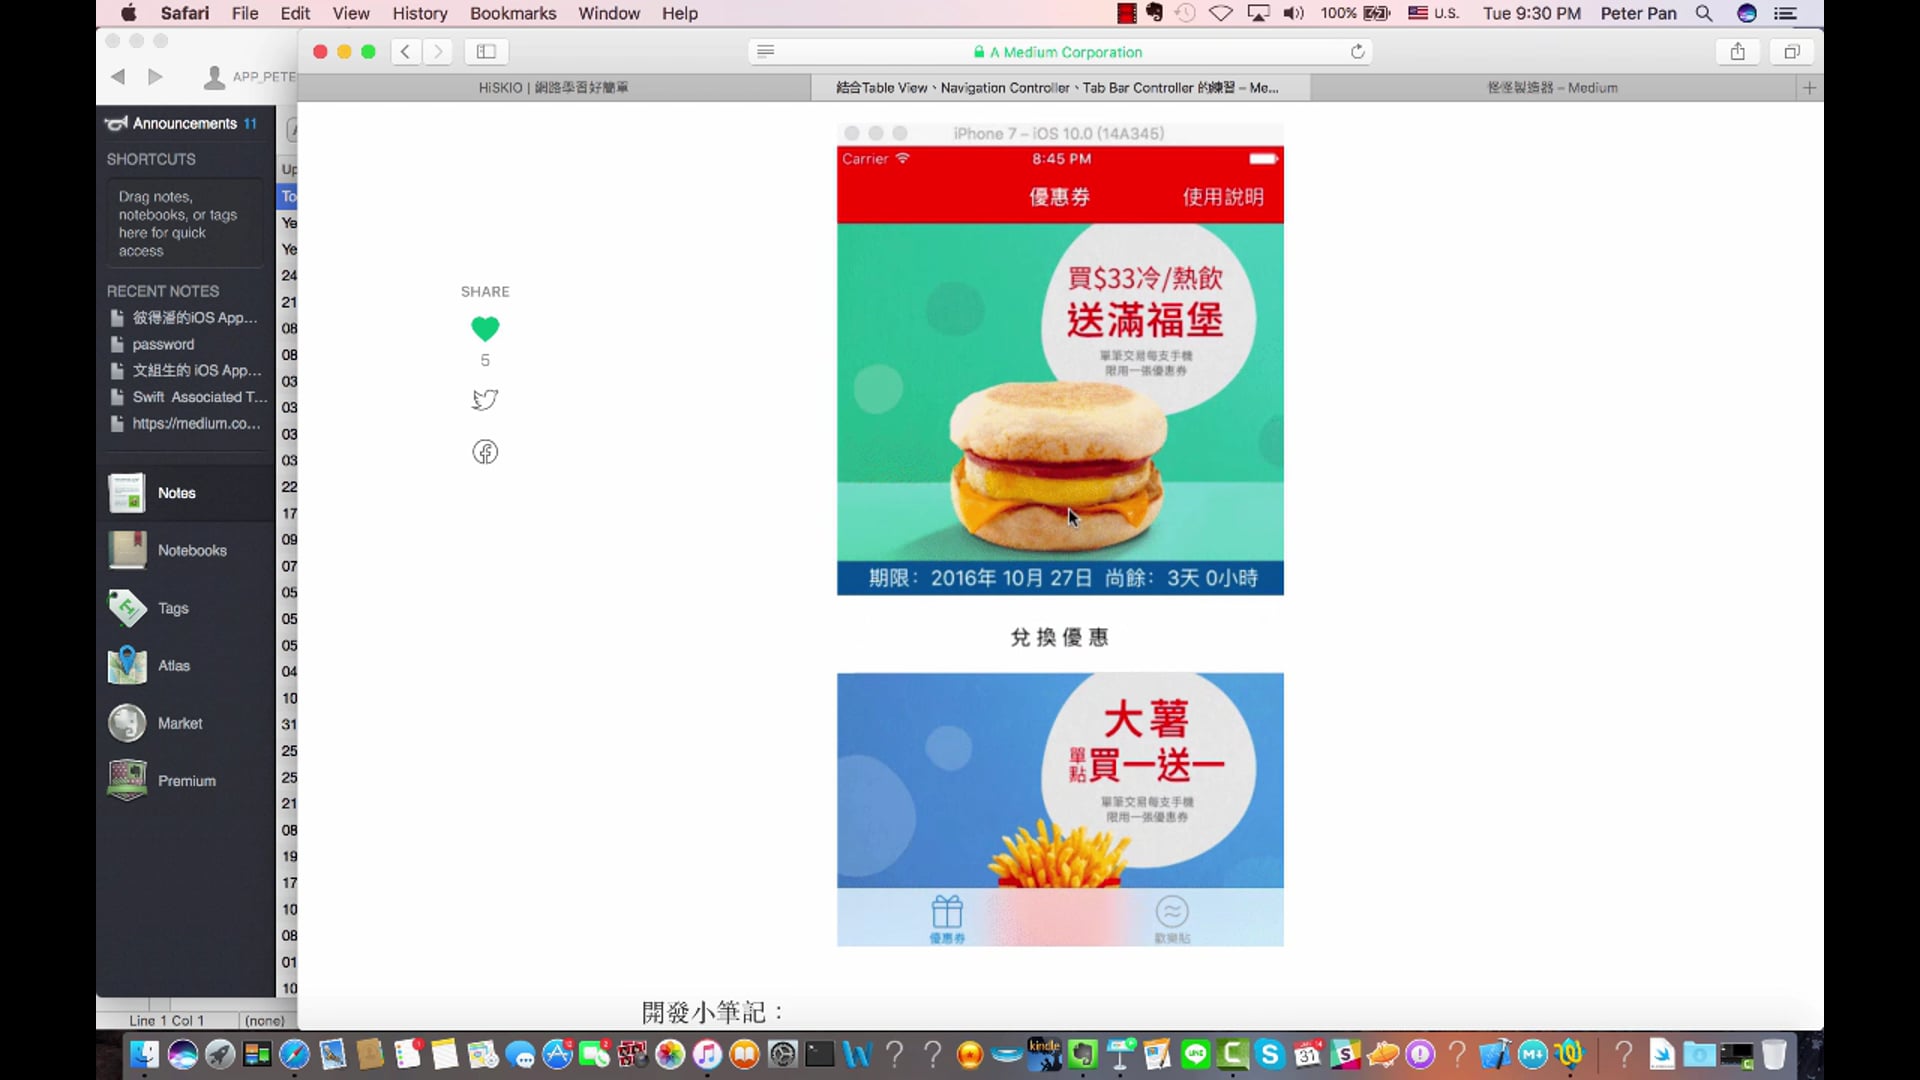Like the article with the heart button

click(485, 328)
